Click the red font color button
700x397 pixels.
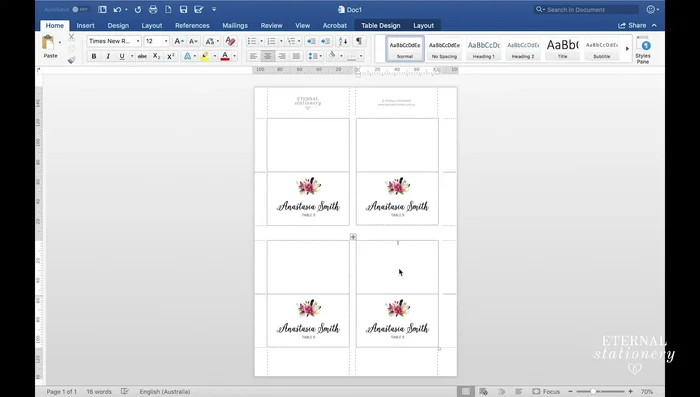225,56
